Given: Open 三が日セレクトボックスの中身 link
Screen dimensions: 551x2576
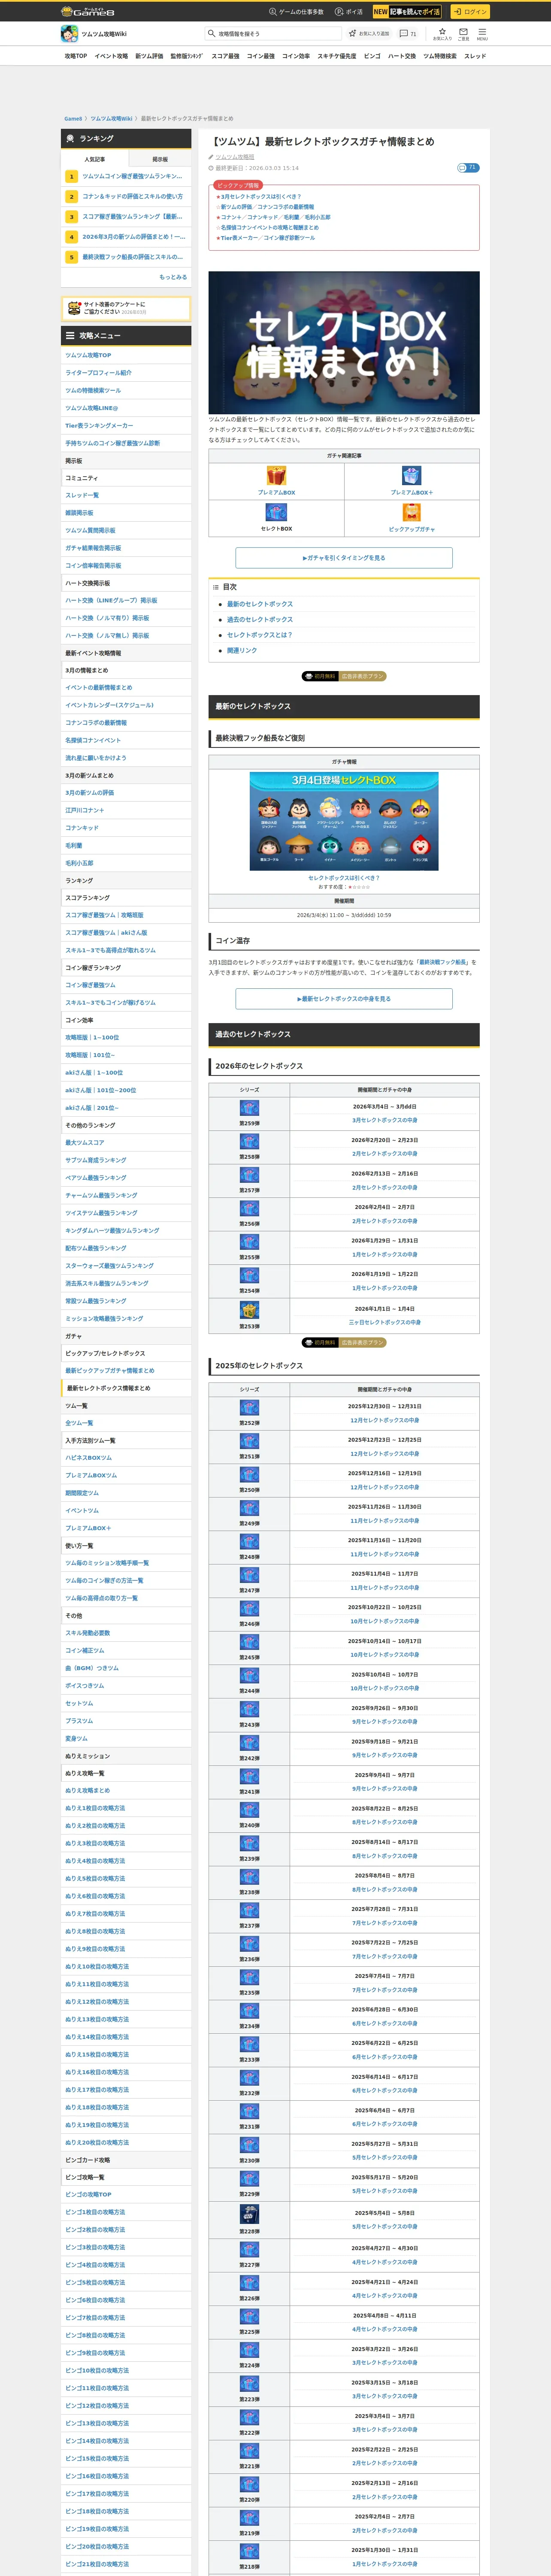Looking at the screenshot, I should point(385,1322).
